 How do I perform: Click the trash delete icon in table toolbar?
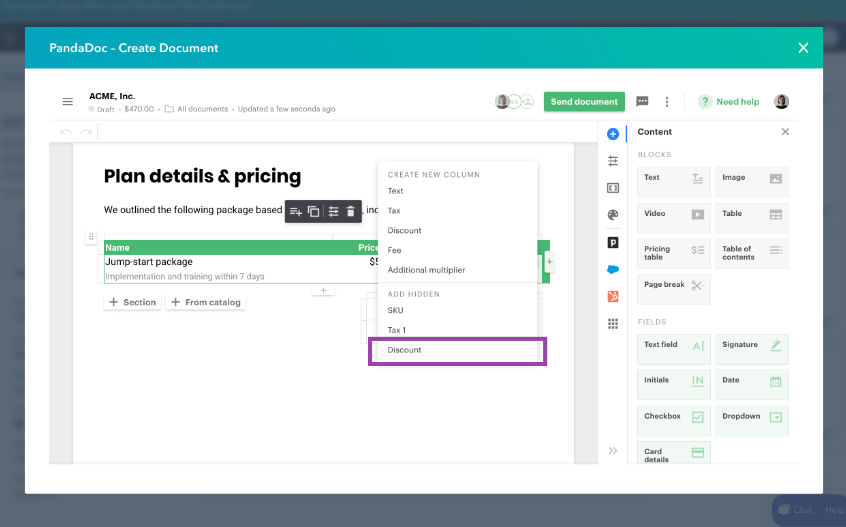tap(351, 211)
